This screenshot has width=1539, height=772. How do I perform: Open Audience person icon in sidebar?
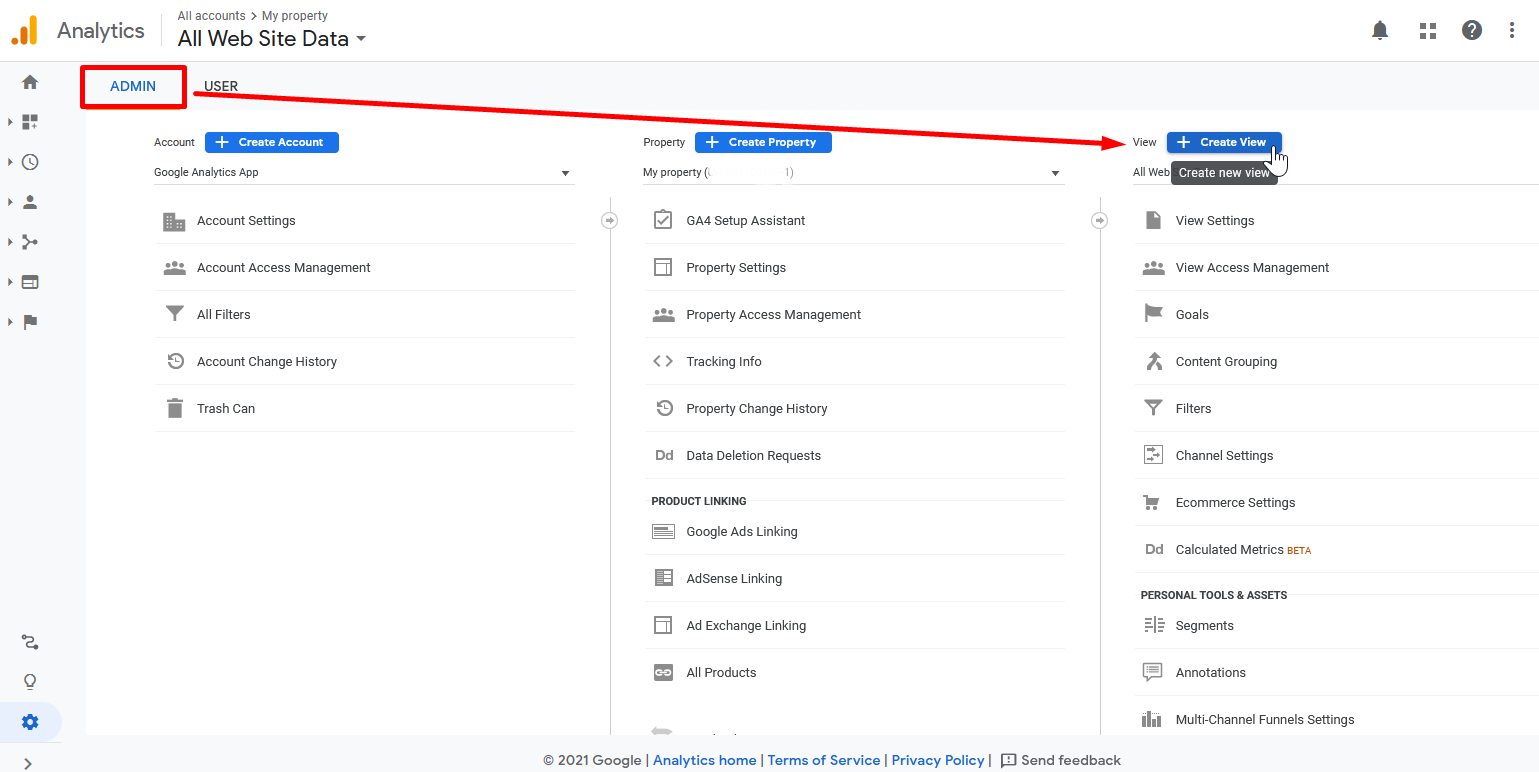pyautogui.click(x=30, y=202)
